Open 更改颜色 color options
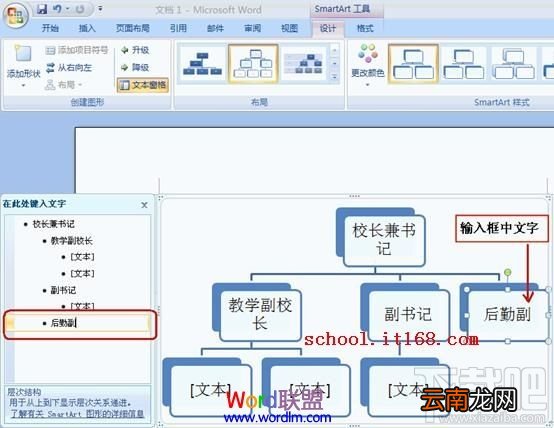Image resolution: width=554 pixels, height=428 pixels. coord(367,64)
